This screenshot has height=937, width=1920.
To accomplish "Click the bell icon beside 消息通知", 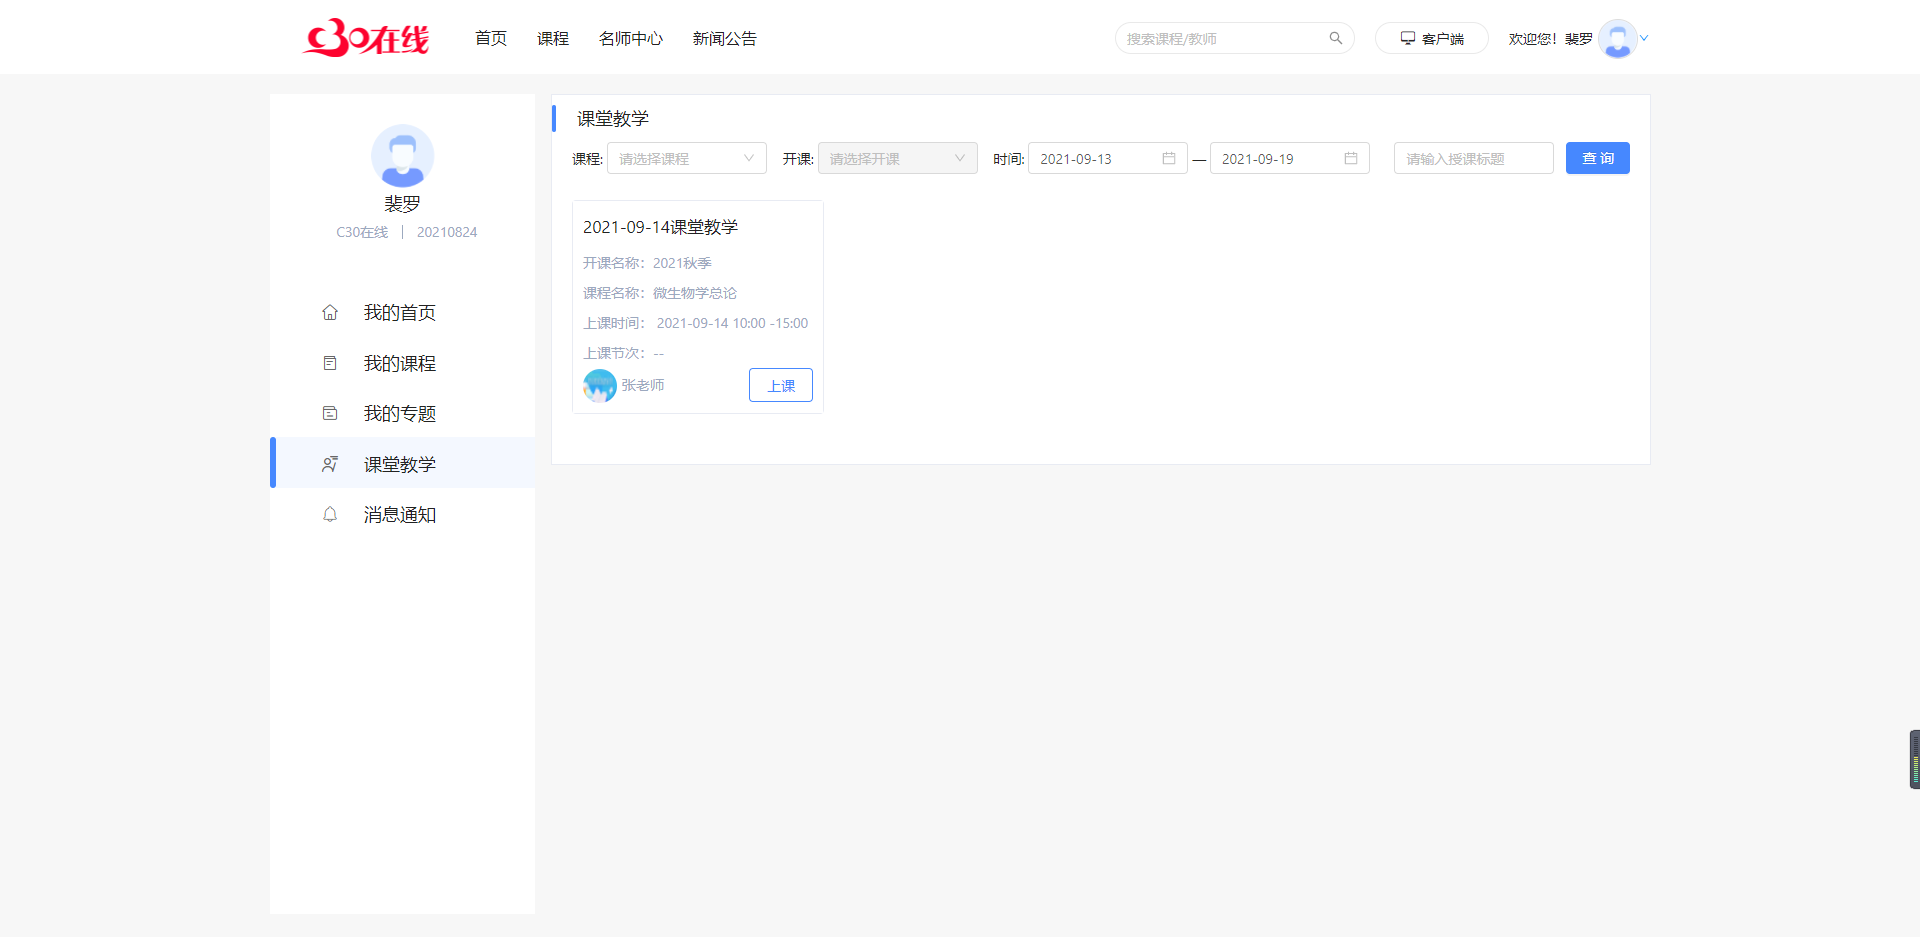I will click(x=330, y=514).
